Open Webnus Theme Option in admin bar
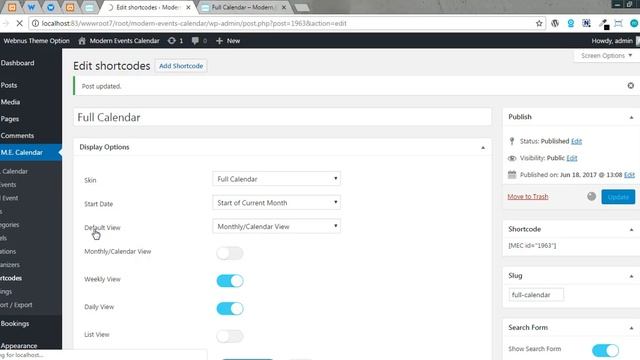 tap(37, 41)
